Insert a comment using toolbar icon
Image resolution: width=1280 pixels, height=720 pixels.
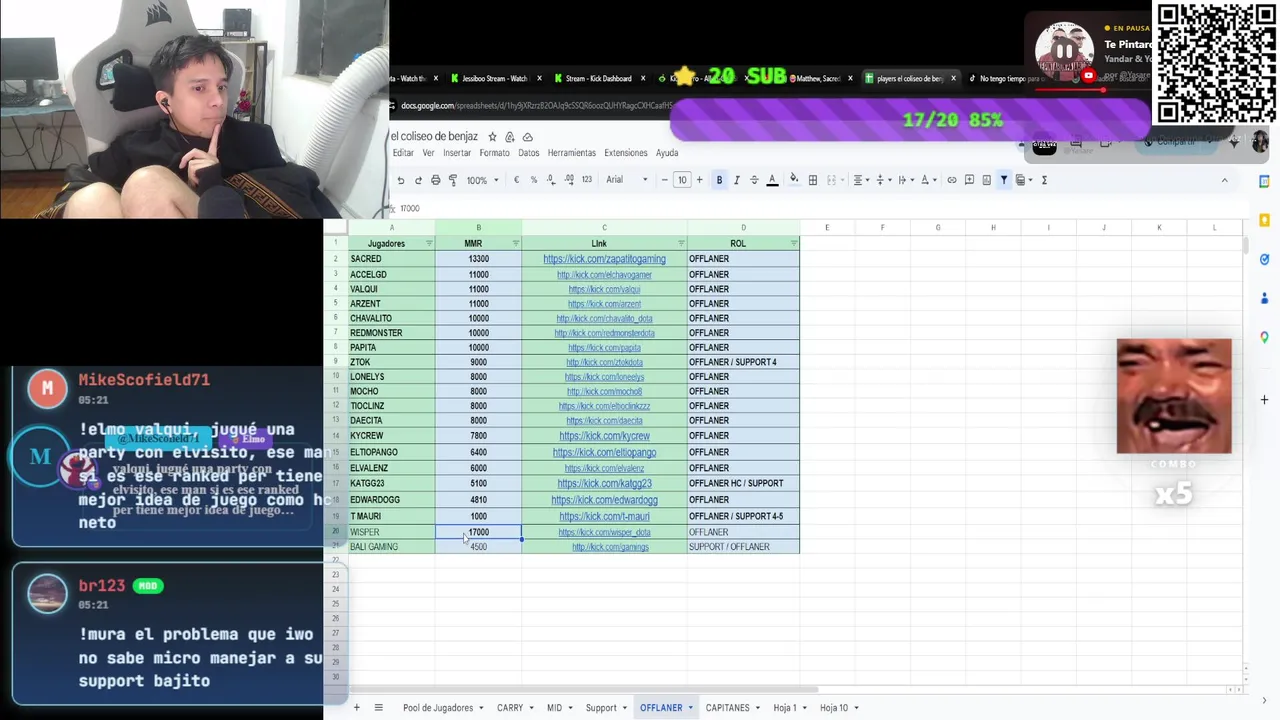pyautogui.click(x=969, y=180)
